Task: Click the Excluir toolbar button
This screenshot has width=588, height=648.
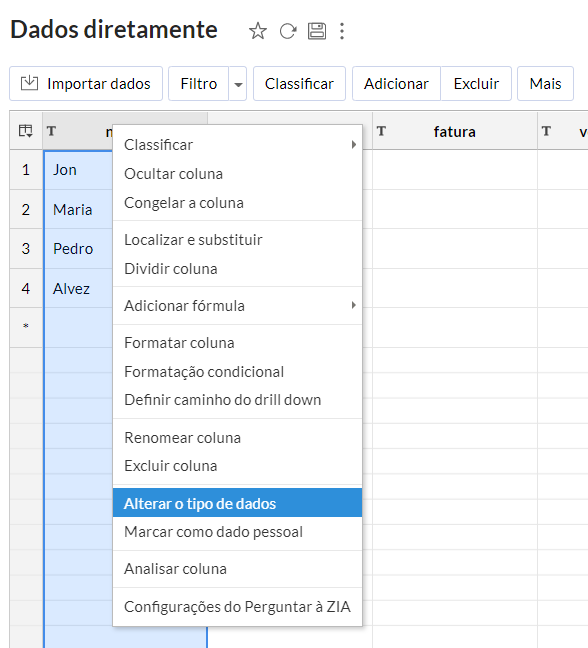Action: click(x=476, y=84)
